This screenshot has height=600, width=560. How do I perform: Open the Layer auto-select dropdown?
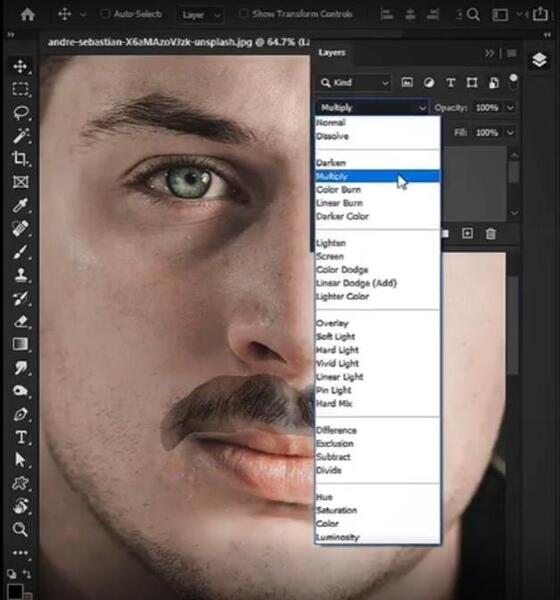pyautogui.click(x=200, y=15)
